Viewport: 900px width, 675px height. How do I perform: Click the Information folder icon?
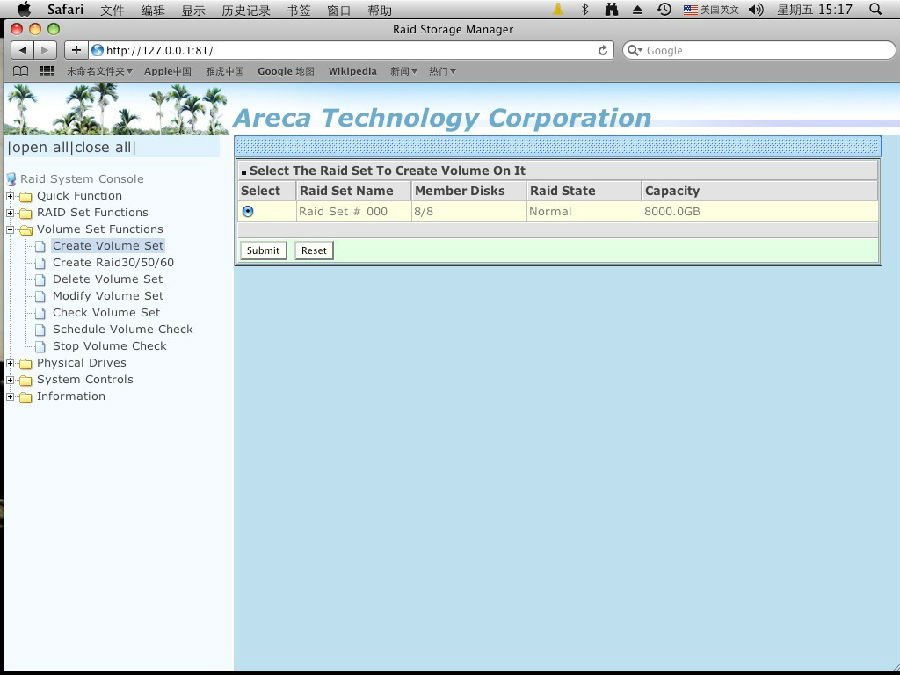tap(25, 397)
